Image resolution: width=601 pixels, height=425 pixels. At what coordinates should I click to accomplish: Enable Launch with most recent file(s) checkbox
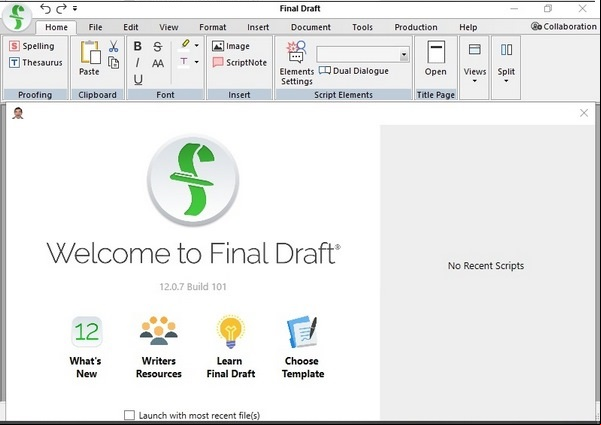click(x=130, y=415)
